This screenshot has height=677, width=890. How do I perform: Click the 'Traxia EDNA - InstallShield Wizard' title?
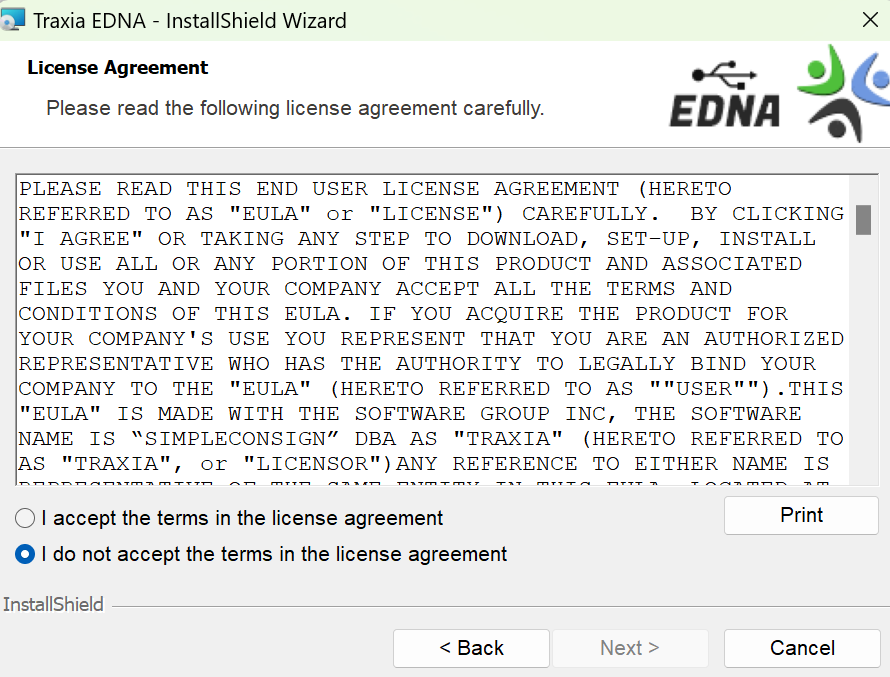[190, 20]
